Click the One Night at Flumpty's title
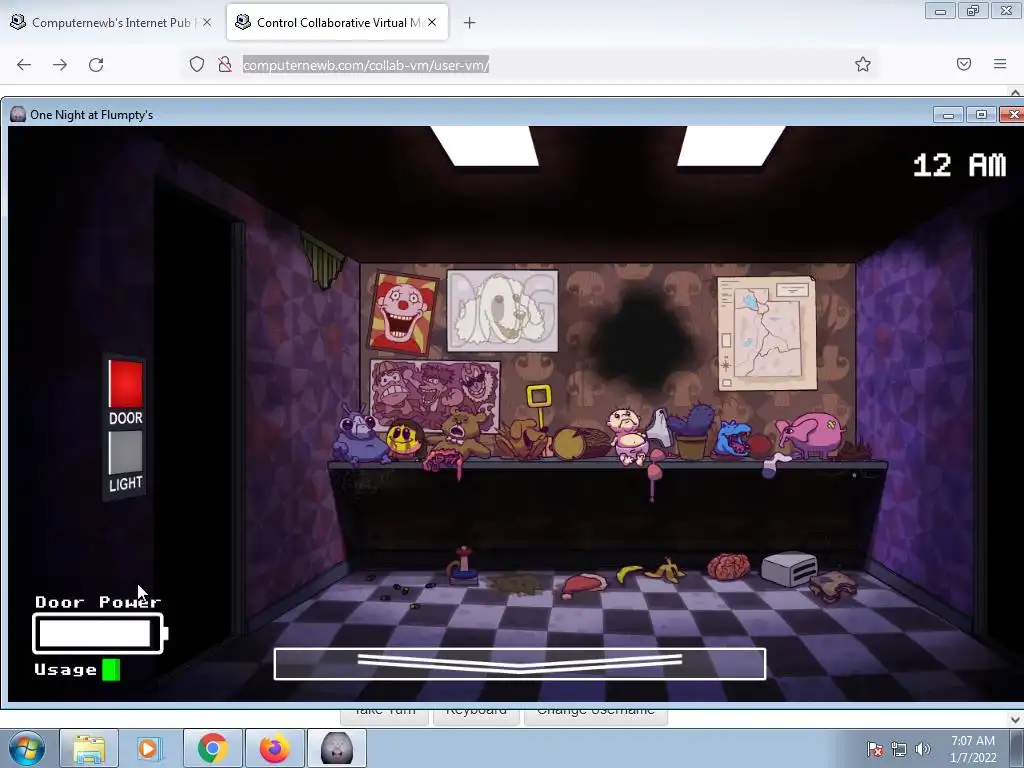This screenshot has height=768, width=1024. pos(91,115)
